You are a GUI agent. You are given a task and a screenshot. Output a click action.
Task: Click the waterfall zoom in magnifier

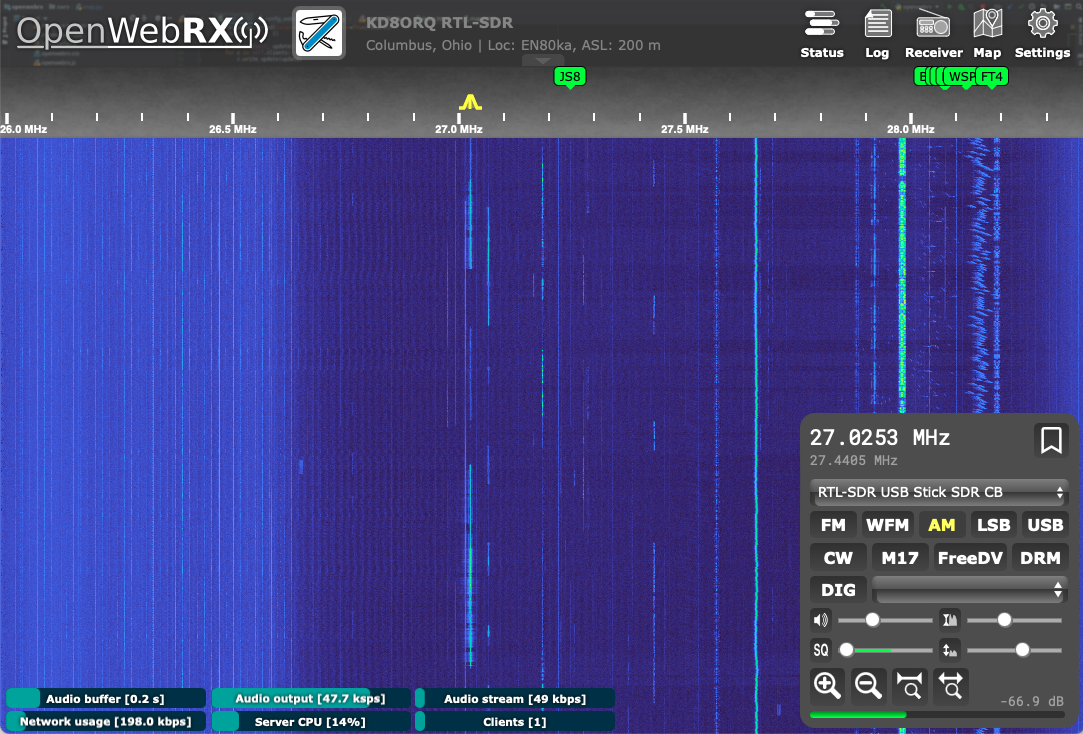[826, 685]
